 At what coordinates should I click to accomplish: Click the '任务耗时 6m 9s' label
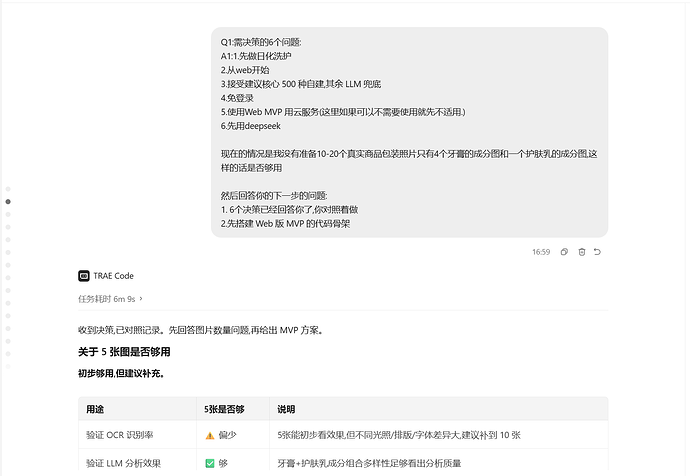(106, 299)
